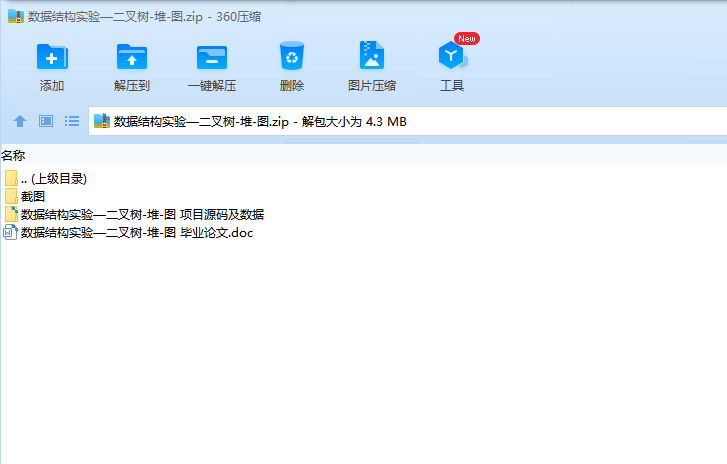
Task: Click the 解压到 label text
Action: coord(132,86)
